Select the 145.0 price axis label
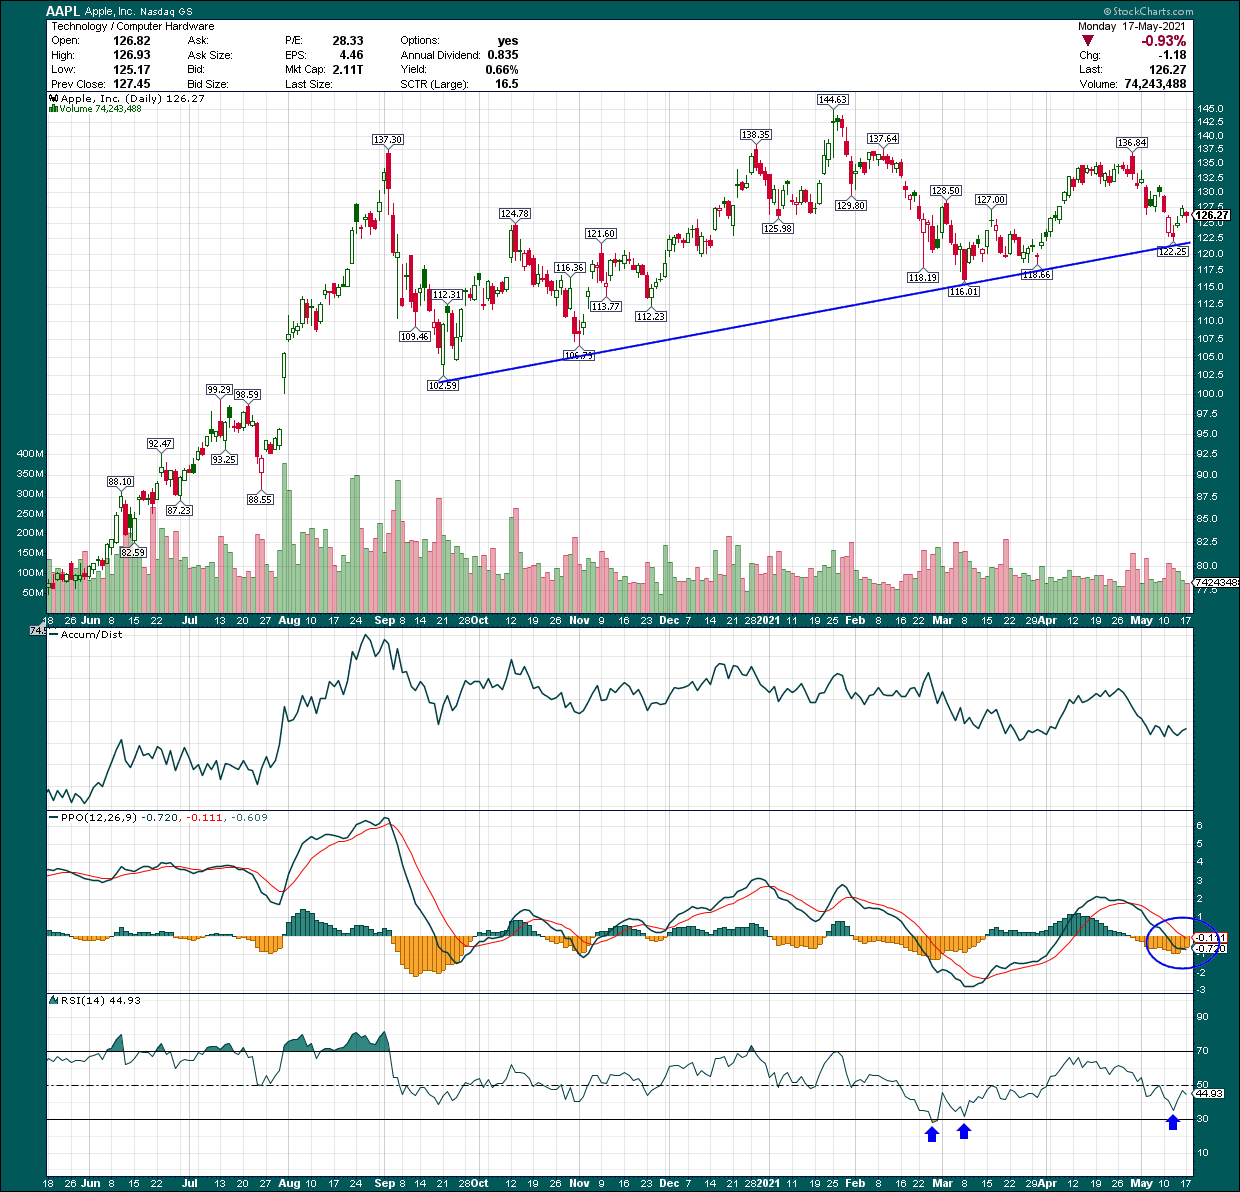Viewport: 1240px width, 1192px height. (1209, 108)
